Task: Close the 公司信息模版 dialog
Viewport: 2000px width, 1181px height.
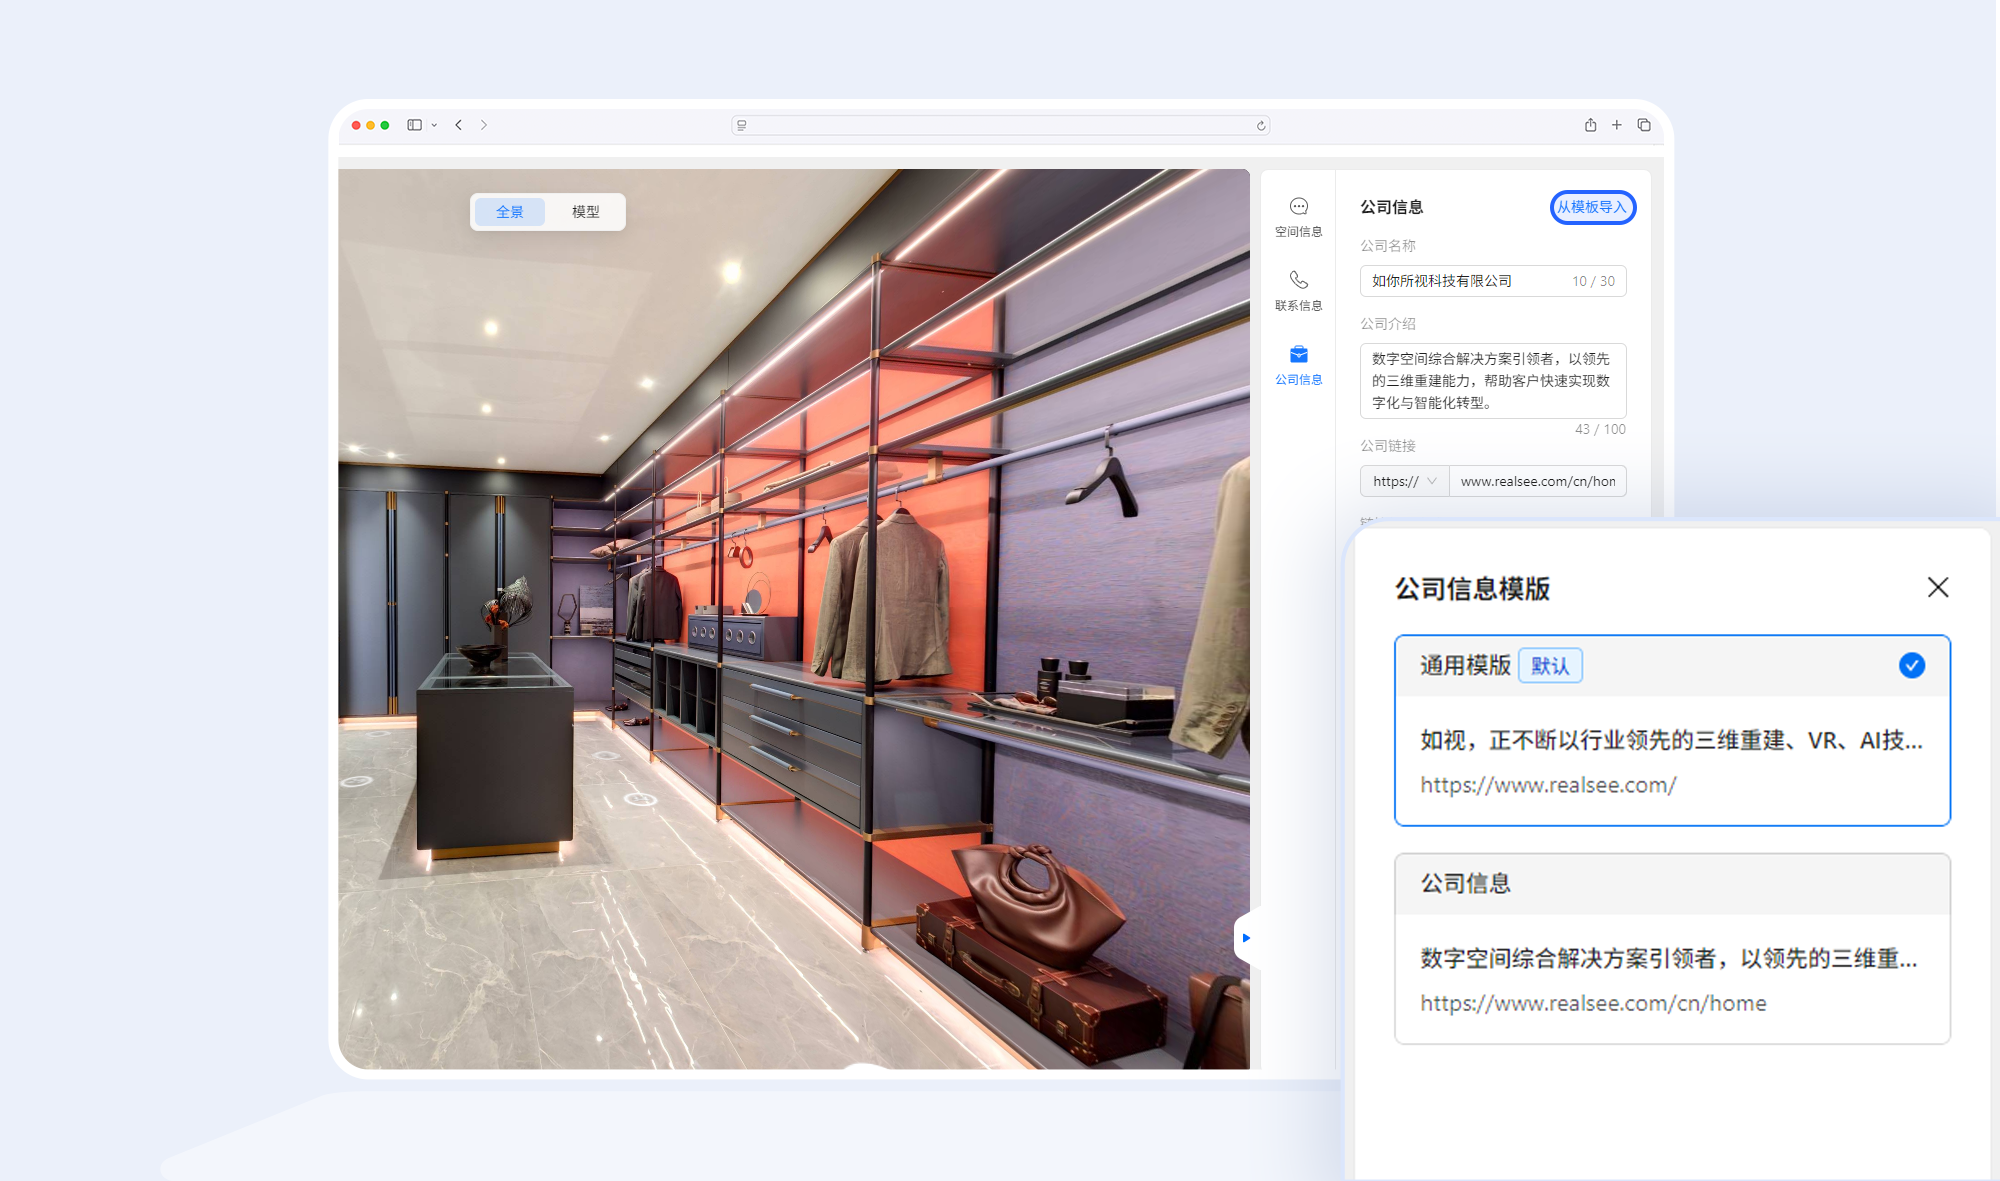Action: [1937, 587]
